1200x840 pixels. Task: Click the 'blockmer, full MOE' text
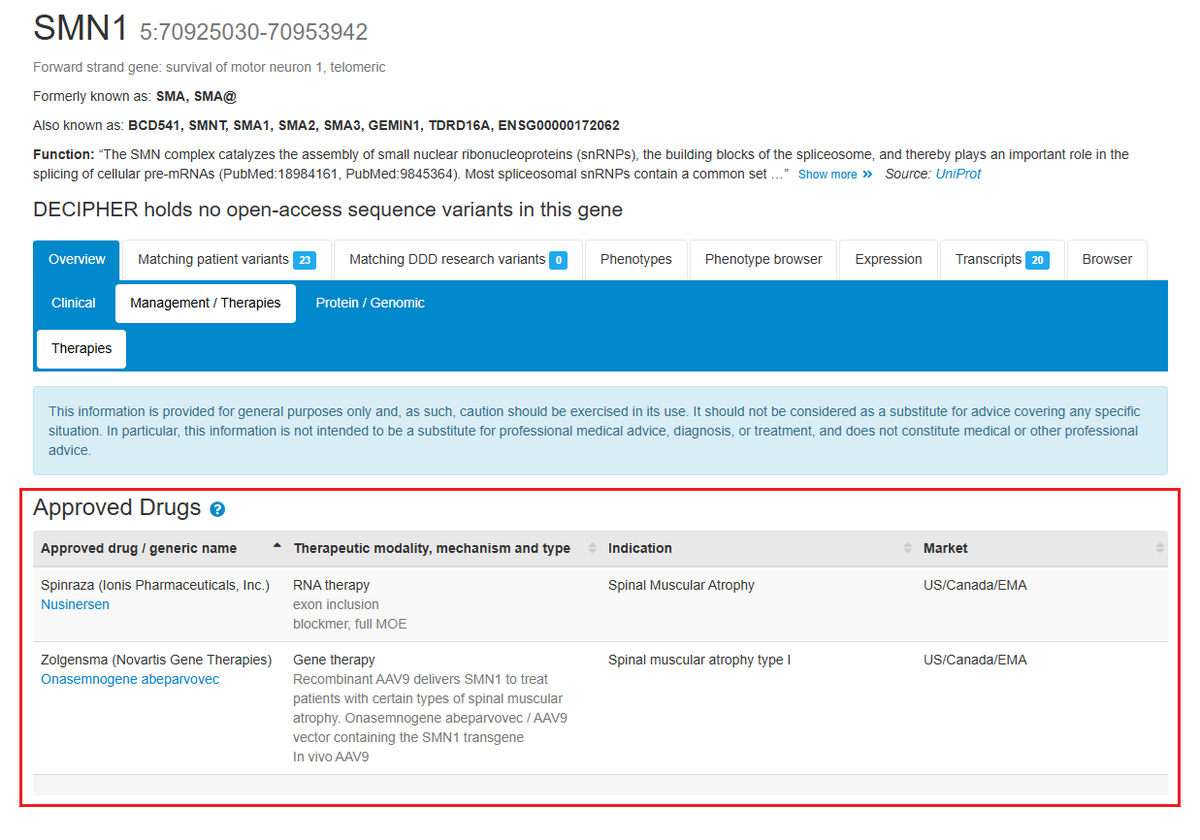click(350, 624)
